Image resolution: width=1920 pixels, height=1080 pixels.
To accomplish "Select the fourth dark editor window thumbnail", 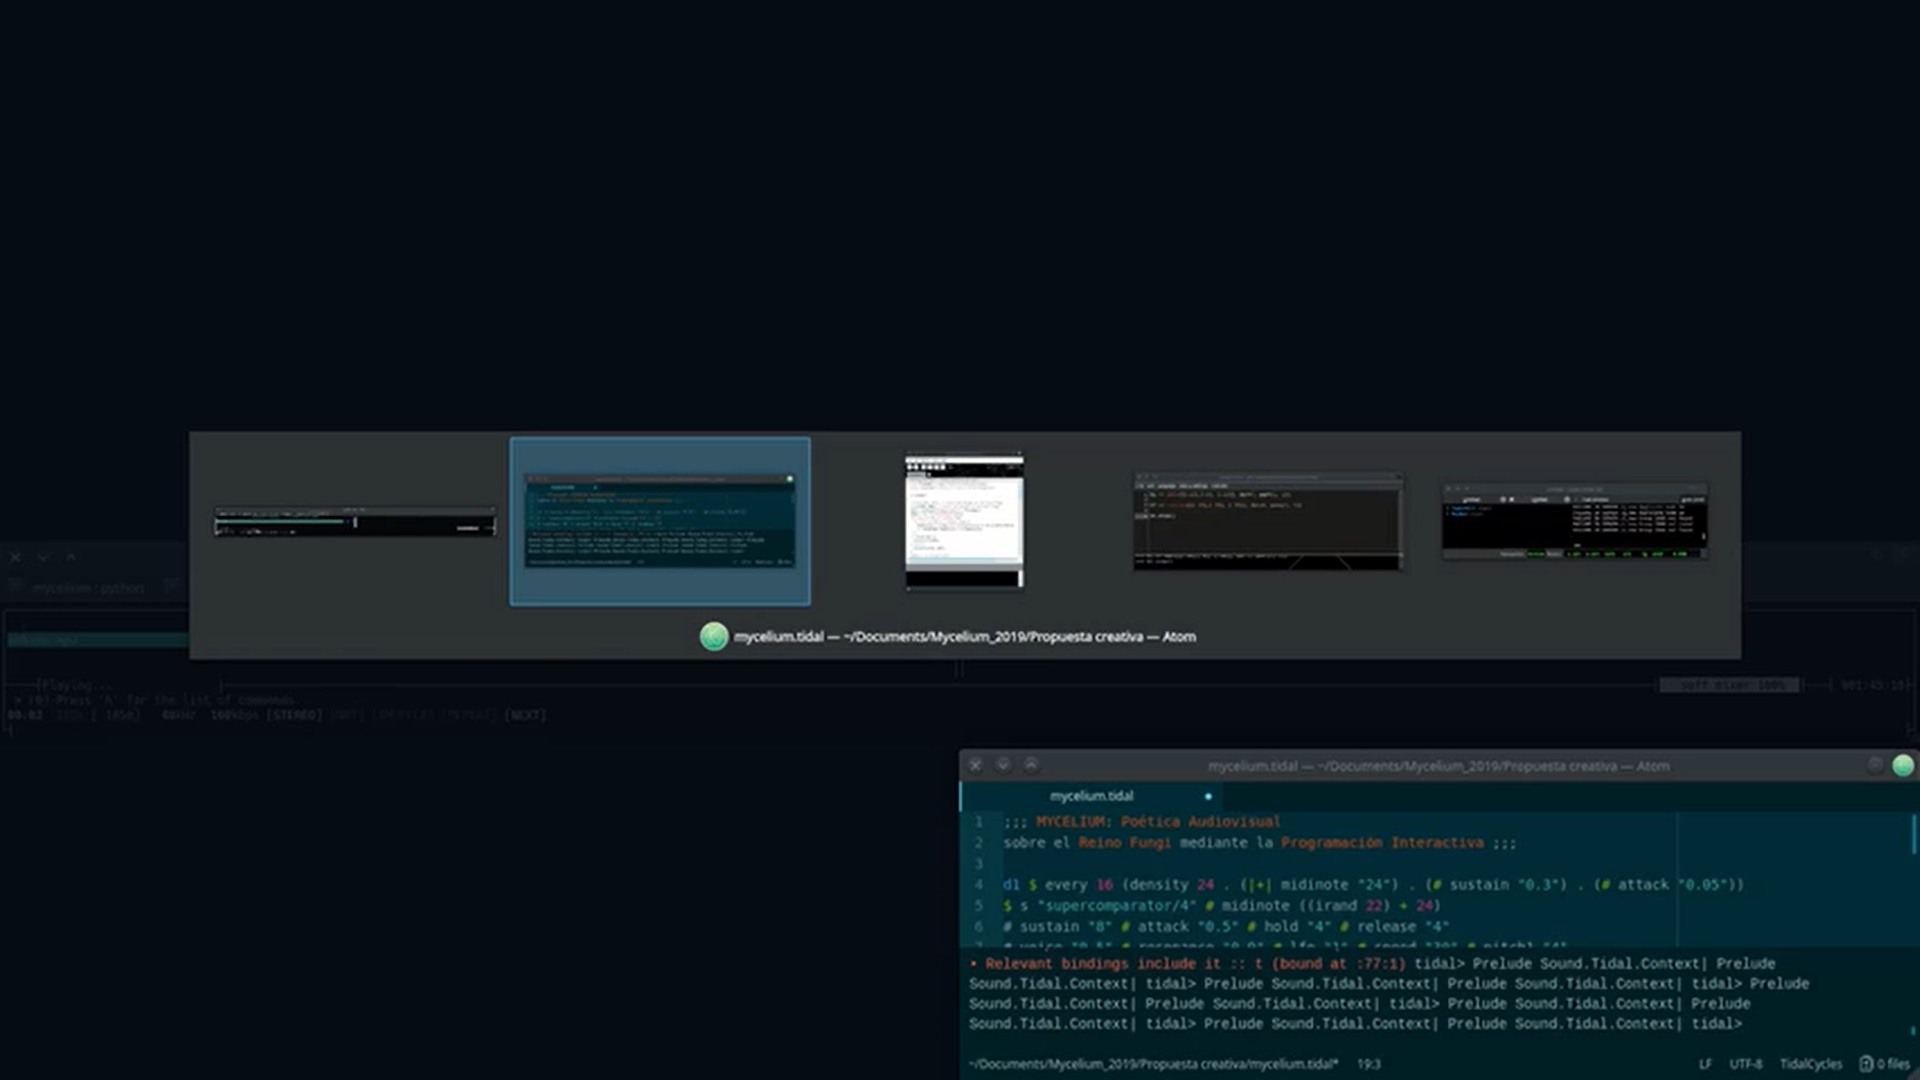I will tap(1267, 521).
